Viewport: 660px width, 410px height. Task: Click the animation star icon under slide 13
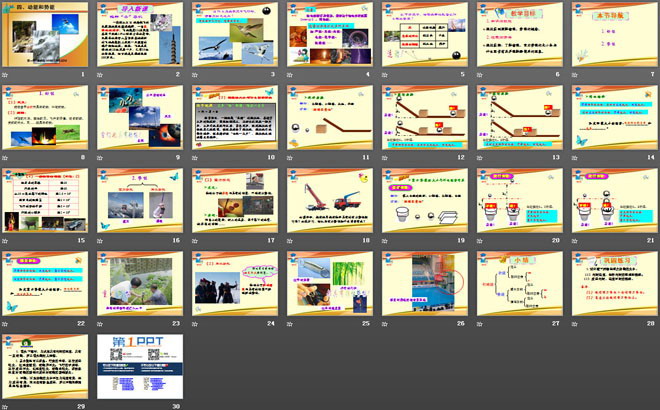click(480, 157)
